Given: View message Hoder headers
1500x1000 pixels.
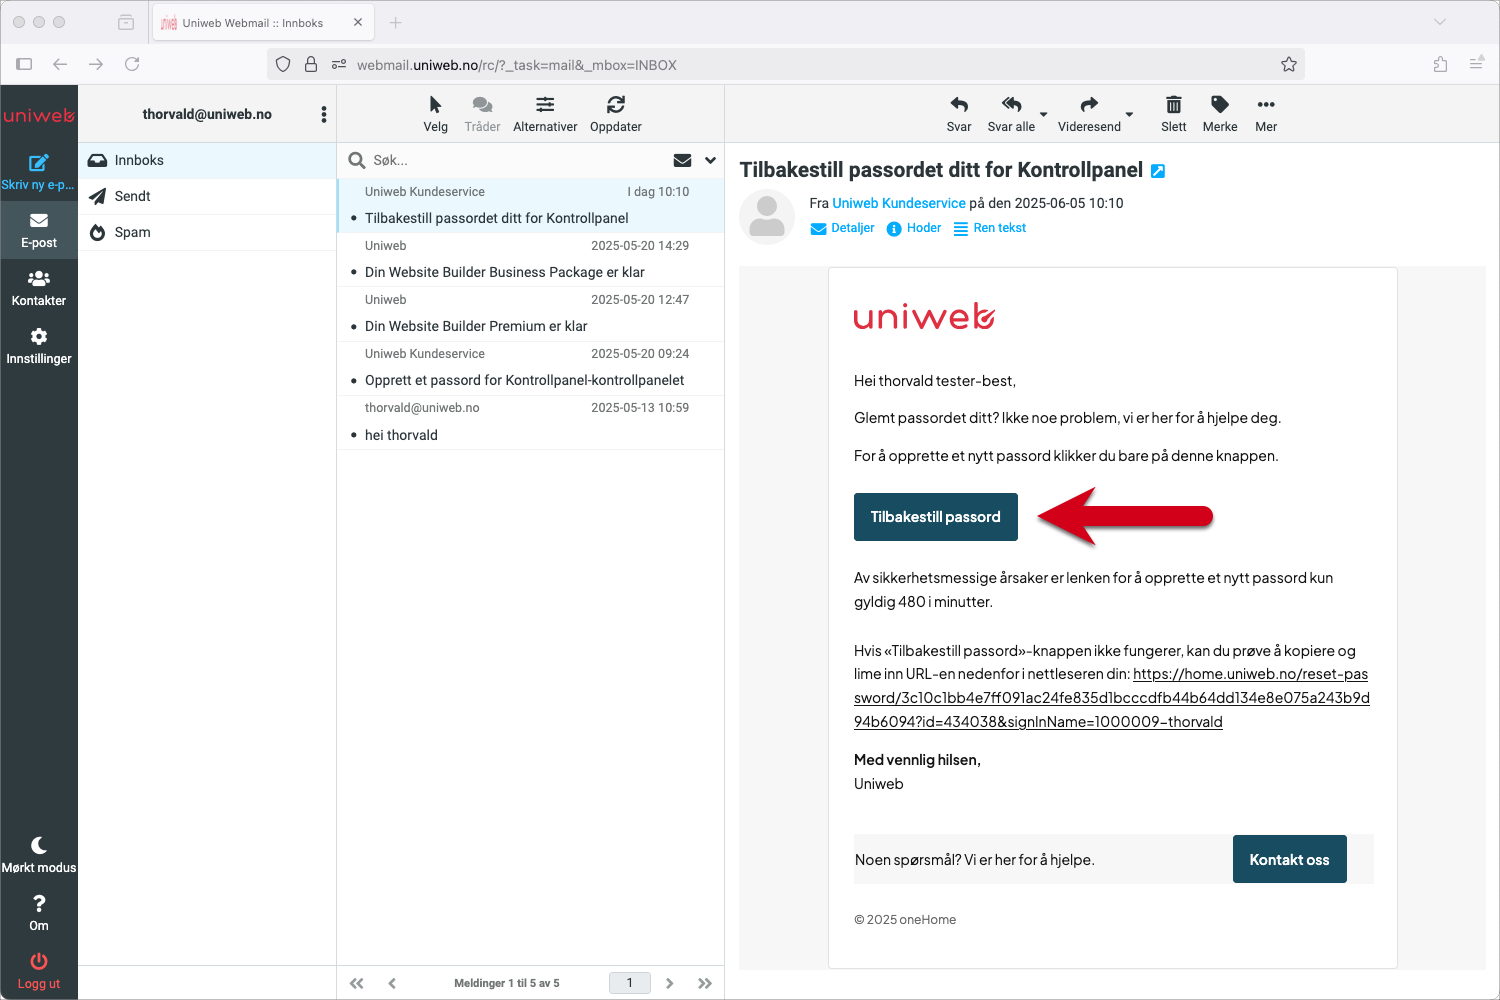Looking at the screenshot, I should pos(914,228).
